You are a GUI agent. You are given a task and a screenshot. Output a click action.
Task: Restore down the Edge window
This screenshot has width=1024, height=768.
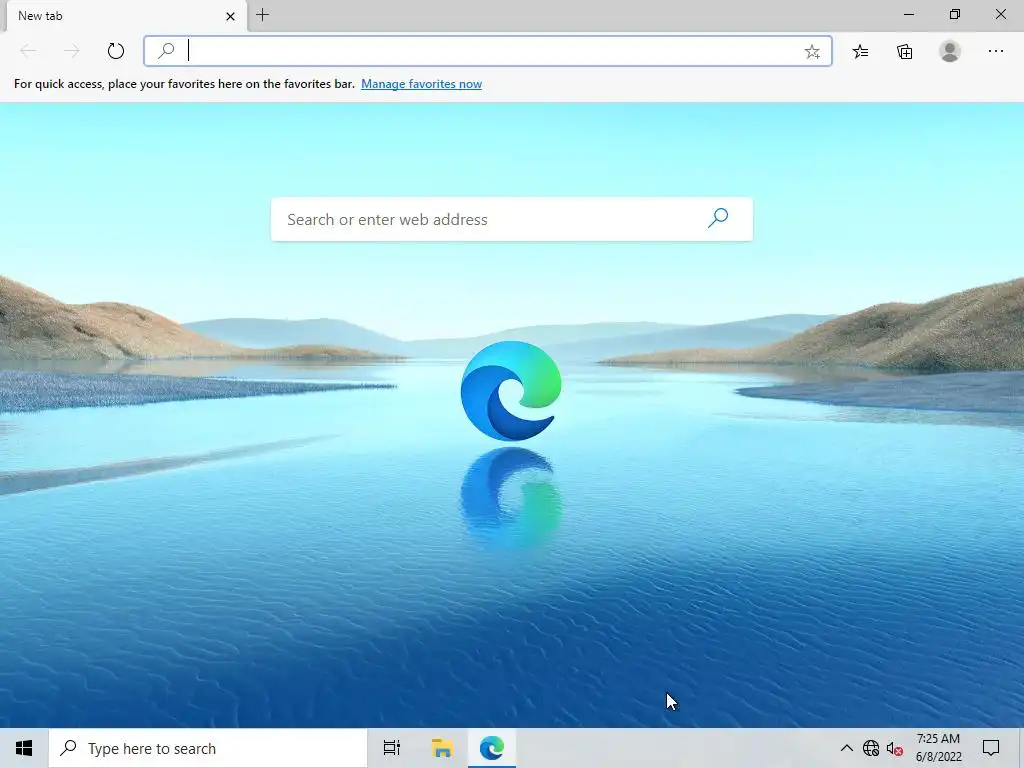click(x=955, y=14)
